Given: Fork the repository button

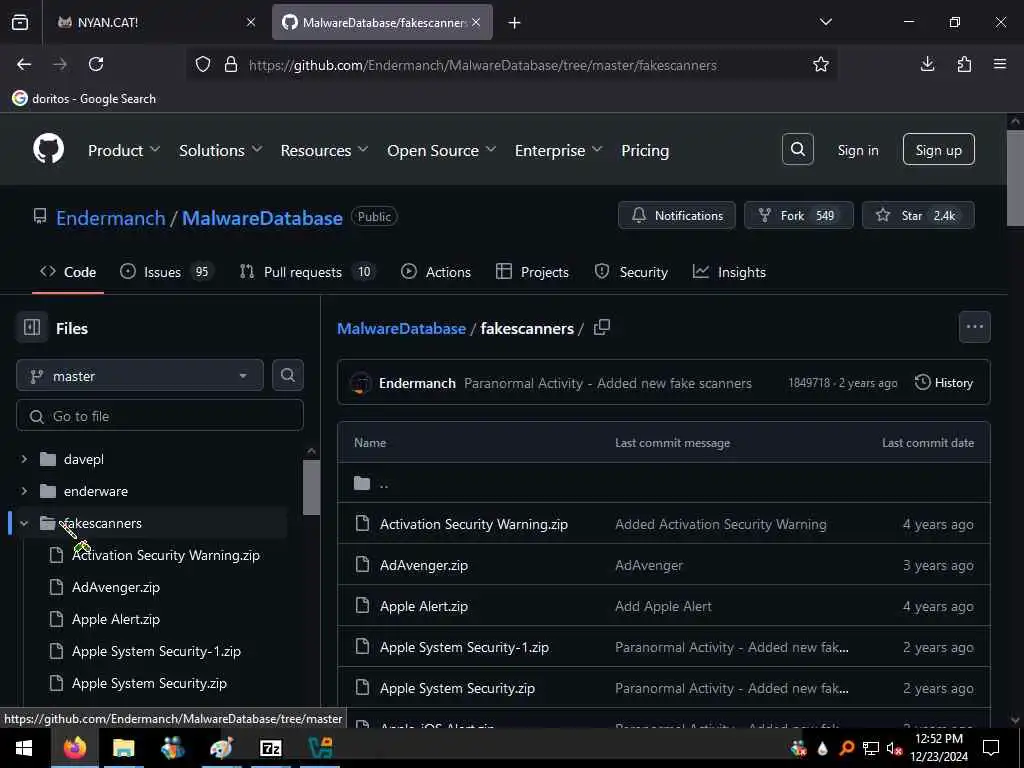Looking at the screenshot, I should pos(799,216).
